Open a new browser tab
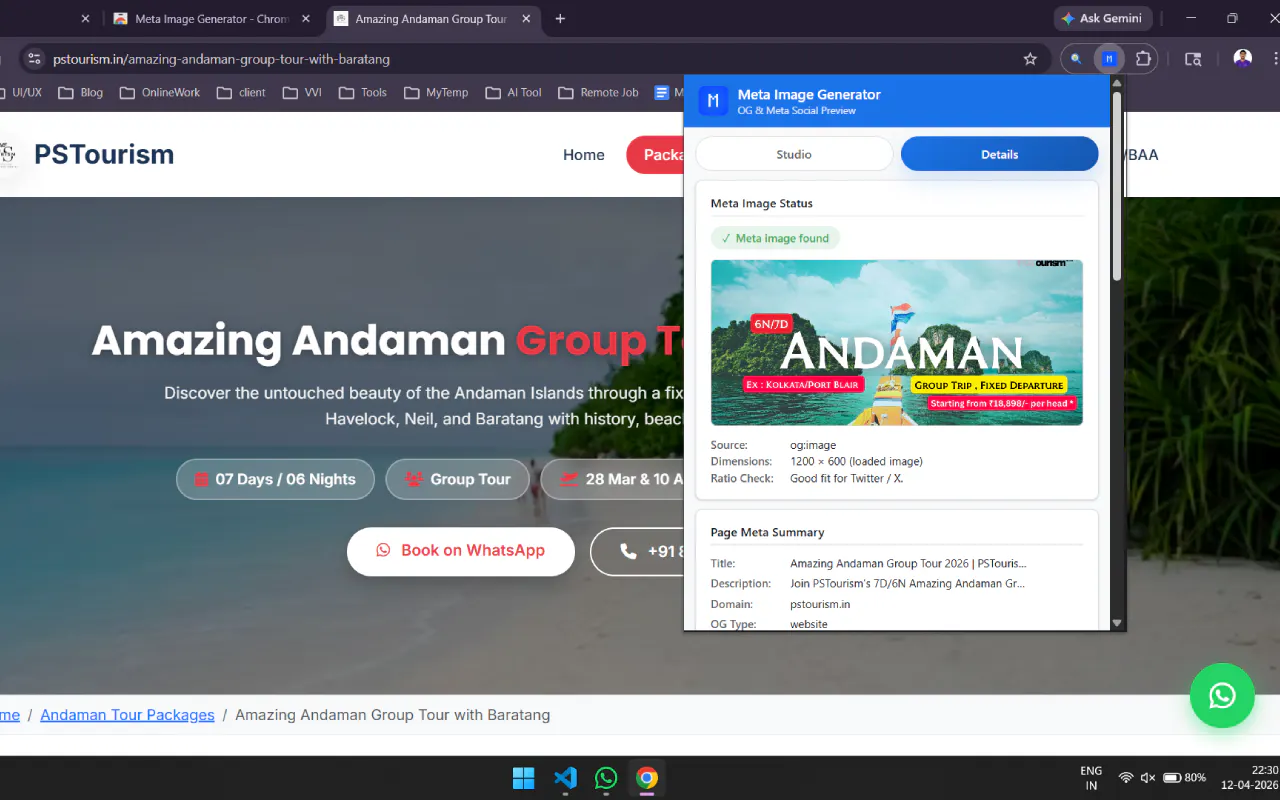Viewport: 1280px width, 800px height. 560,18
